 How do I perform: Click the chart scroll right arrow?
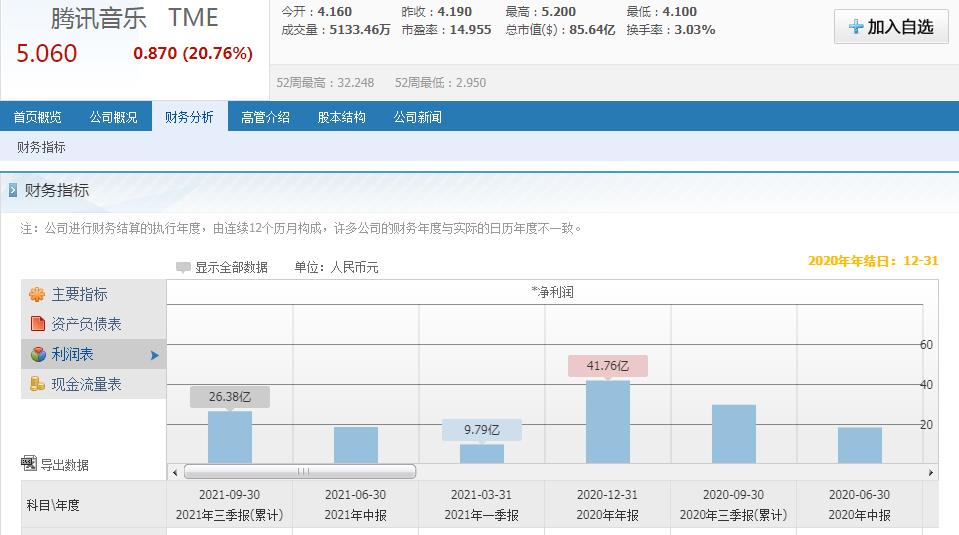930,472
